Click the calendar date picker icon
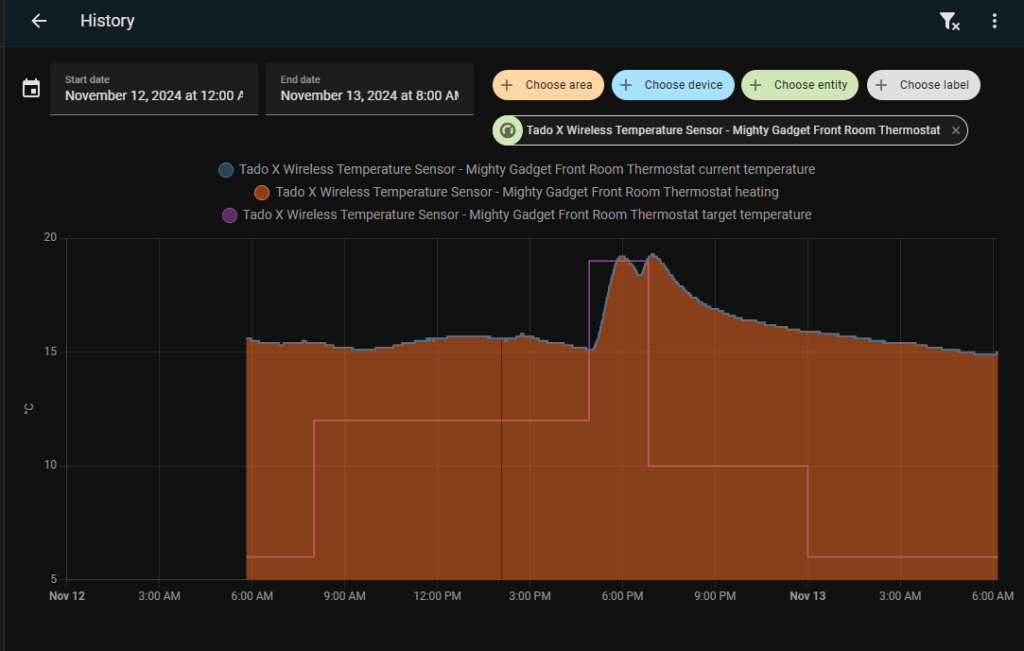The image size is (1024, 651). tap(31, 89)
